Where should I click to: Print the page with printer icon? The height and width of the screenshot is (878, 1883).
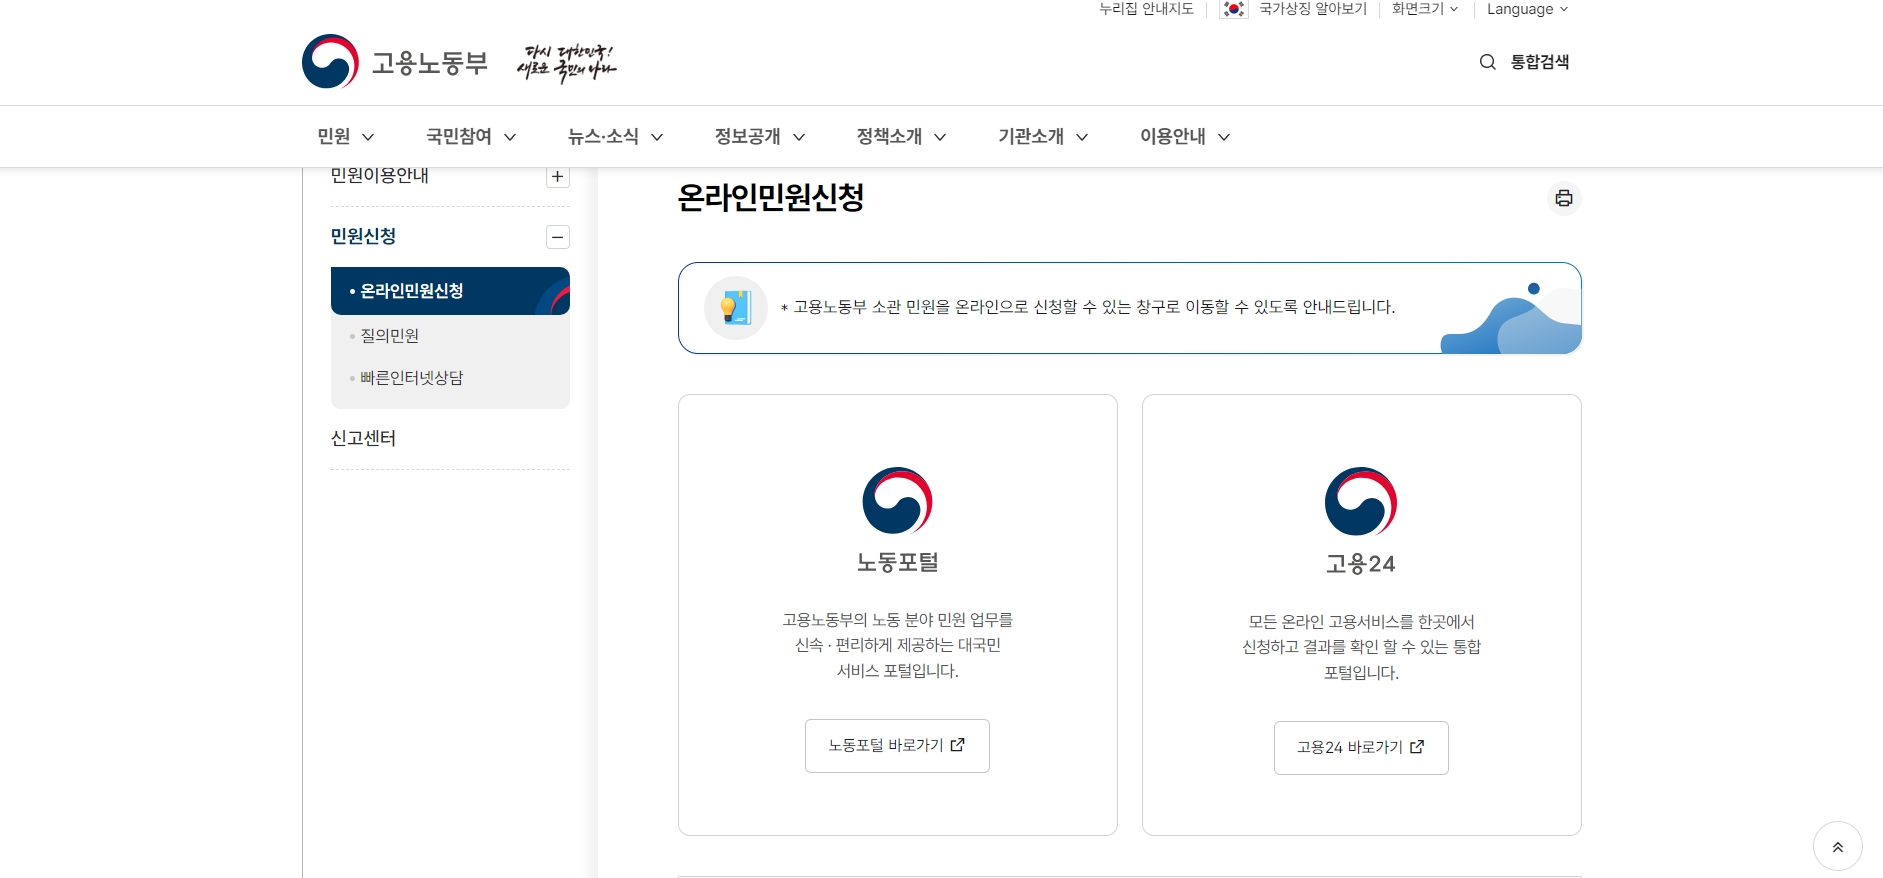coord(1564,198)
